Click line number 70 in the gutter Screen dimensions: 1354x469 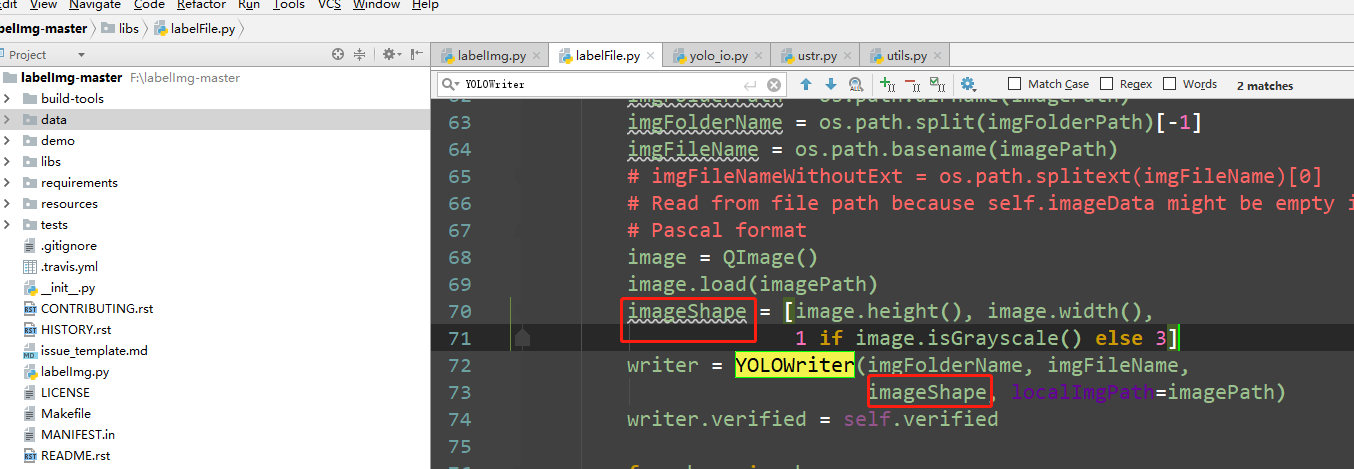click(460, 311)
